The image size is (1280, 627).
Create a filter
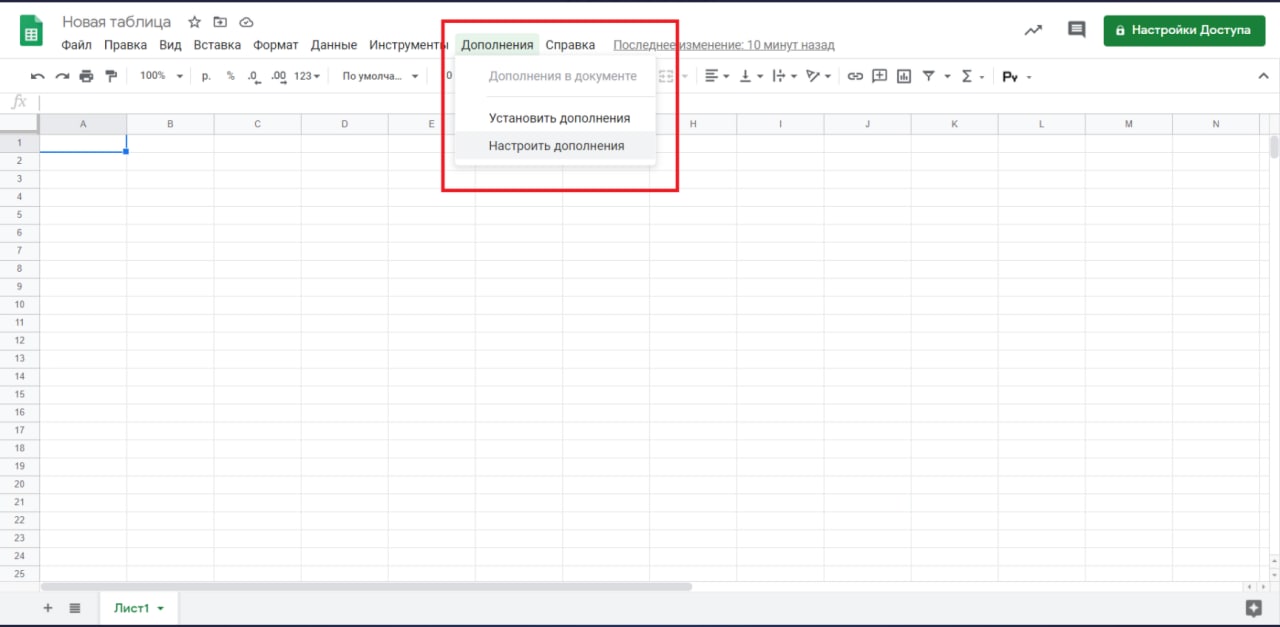tap(928, 76)
